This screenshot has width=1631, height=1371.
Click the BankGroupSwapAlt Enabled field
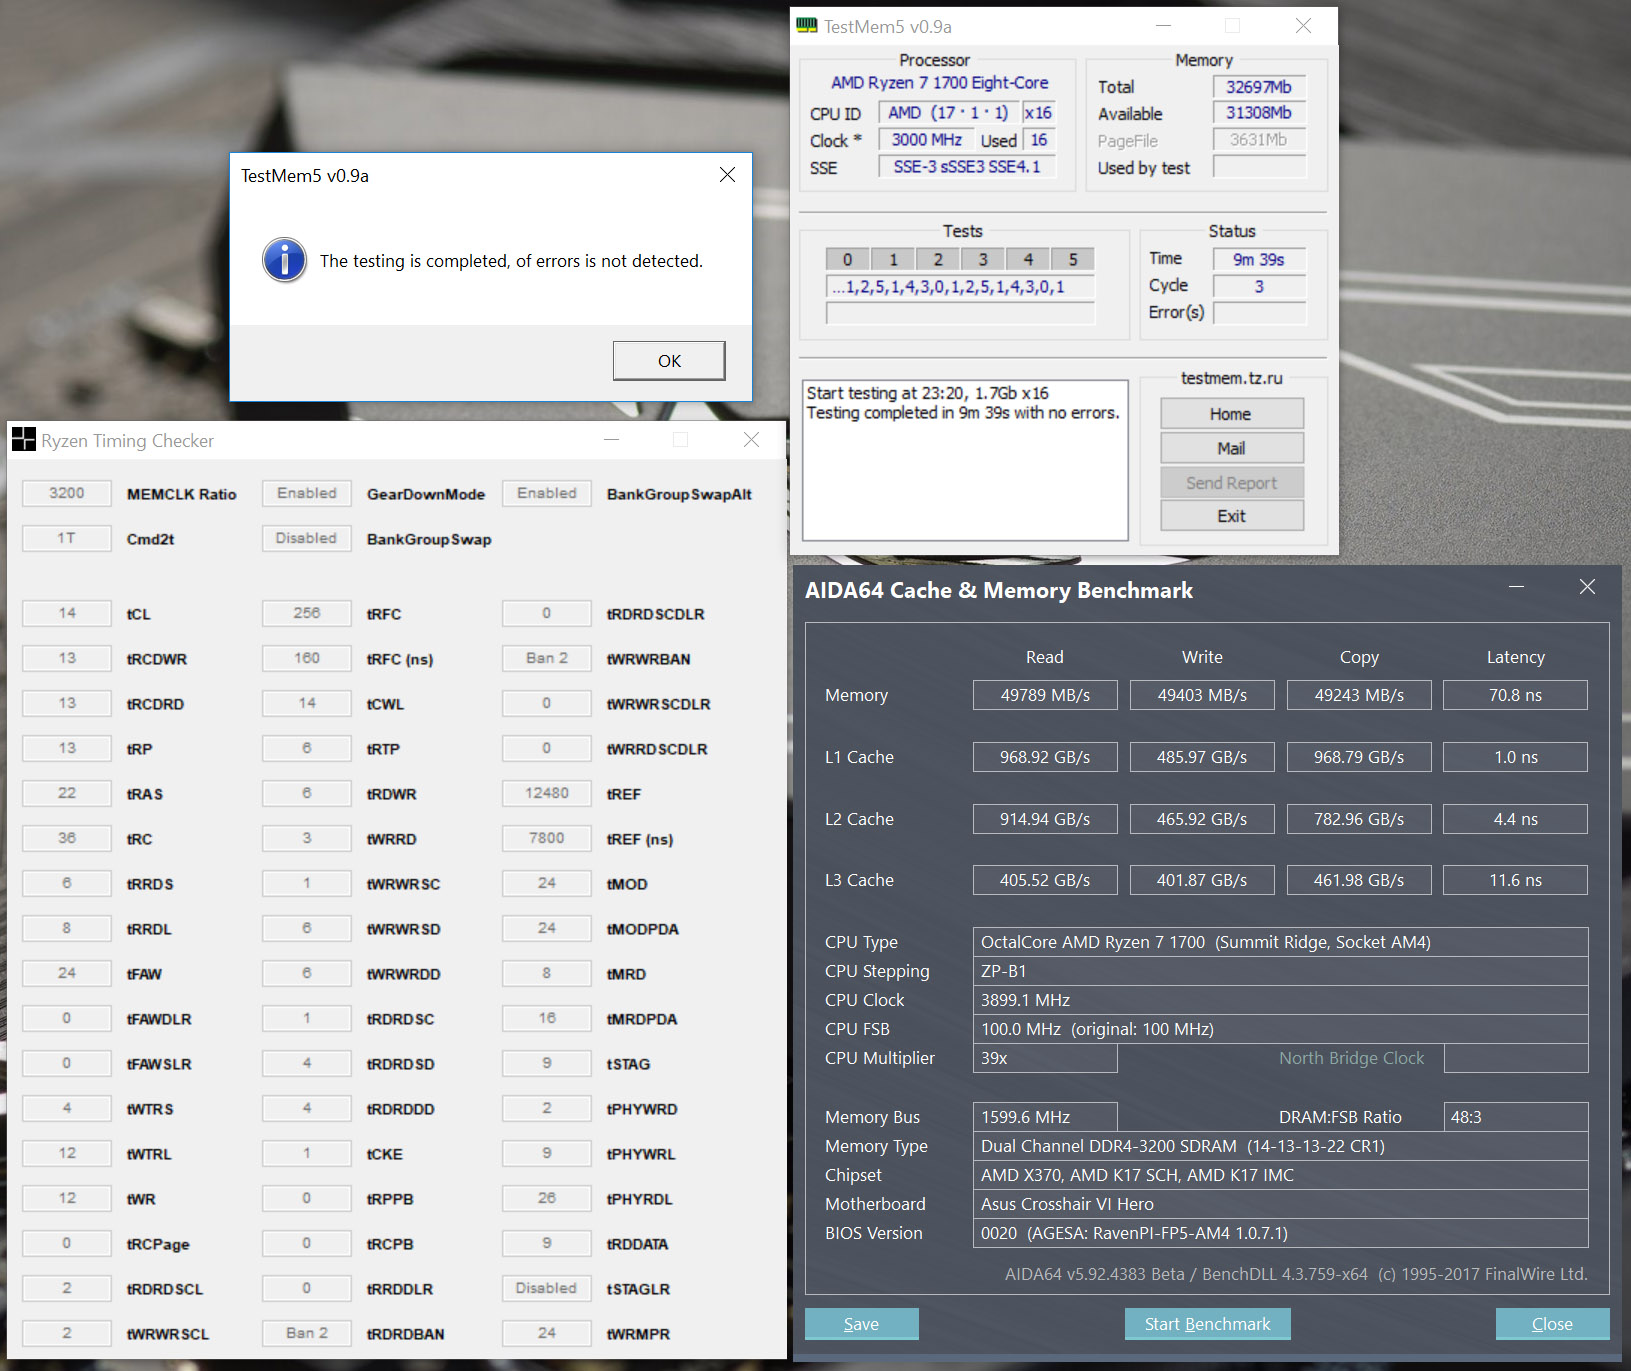point(547,493)
